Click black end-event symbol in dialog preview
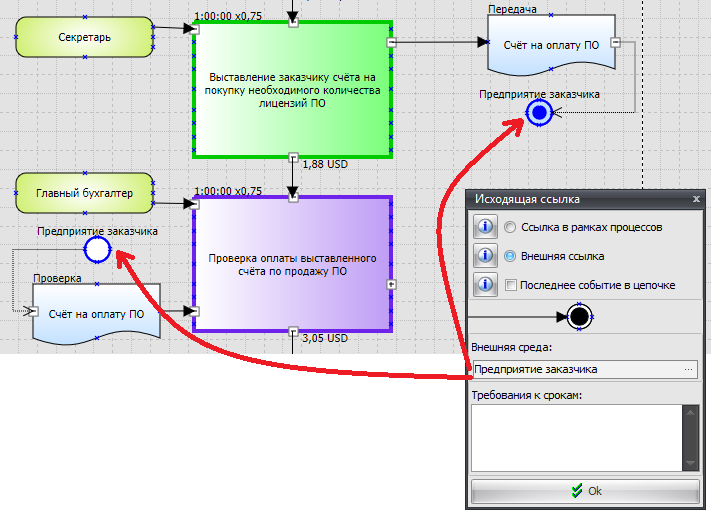 pos(578,318)
